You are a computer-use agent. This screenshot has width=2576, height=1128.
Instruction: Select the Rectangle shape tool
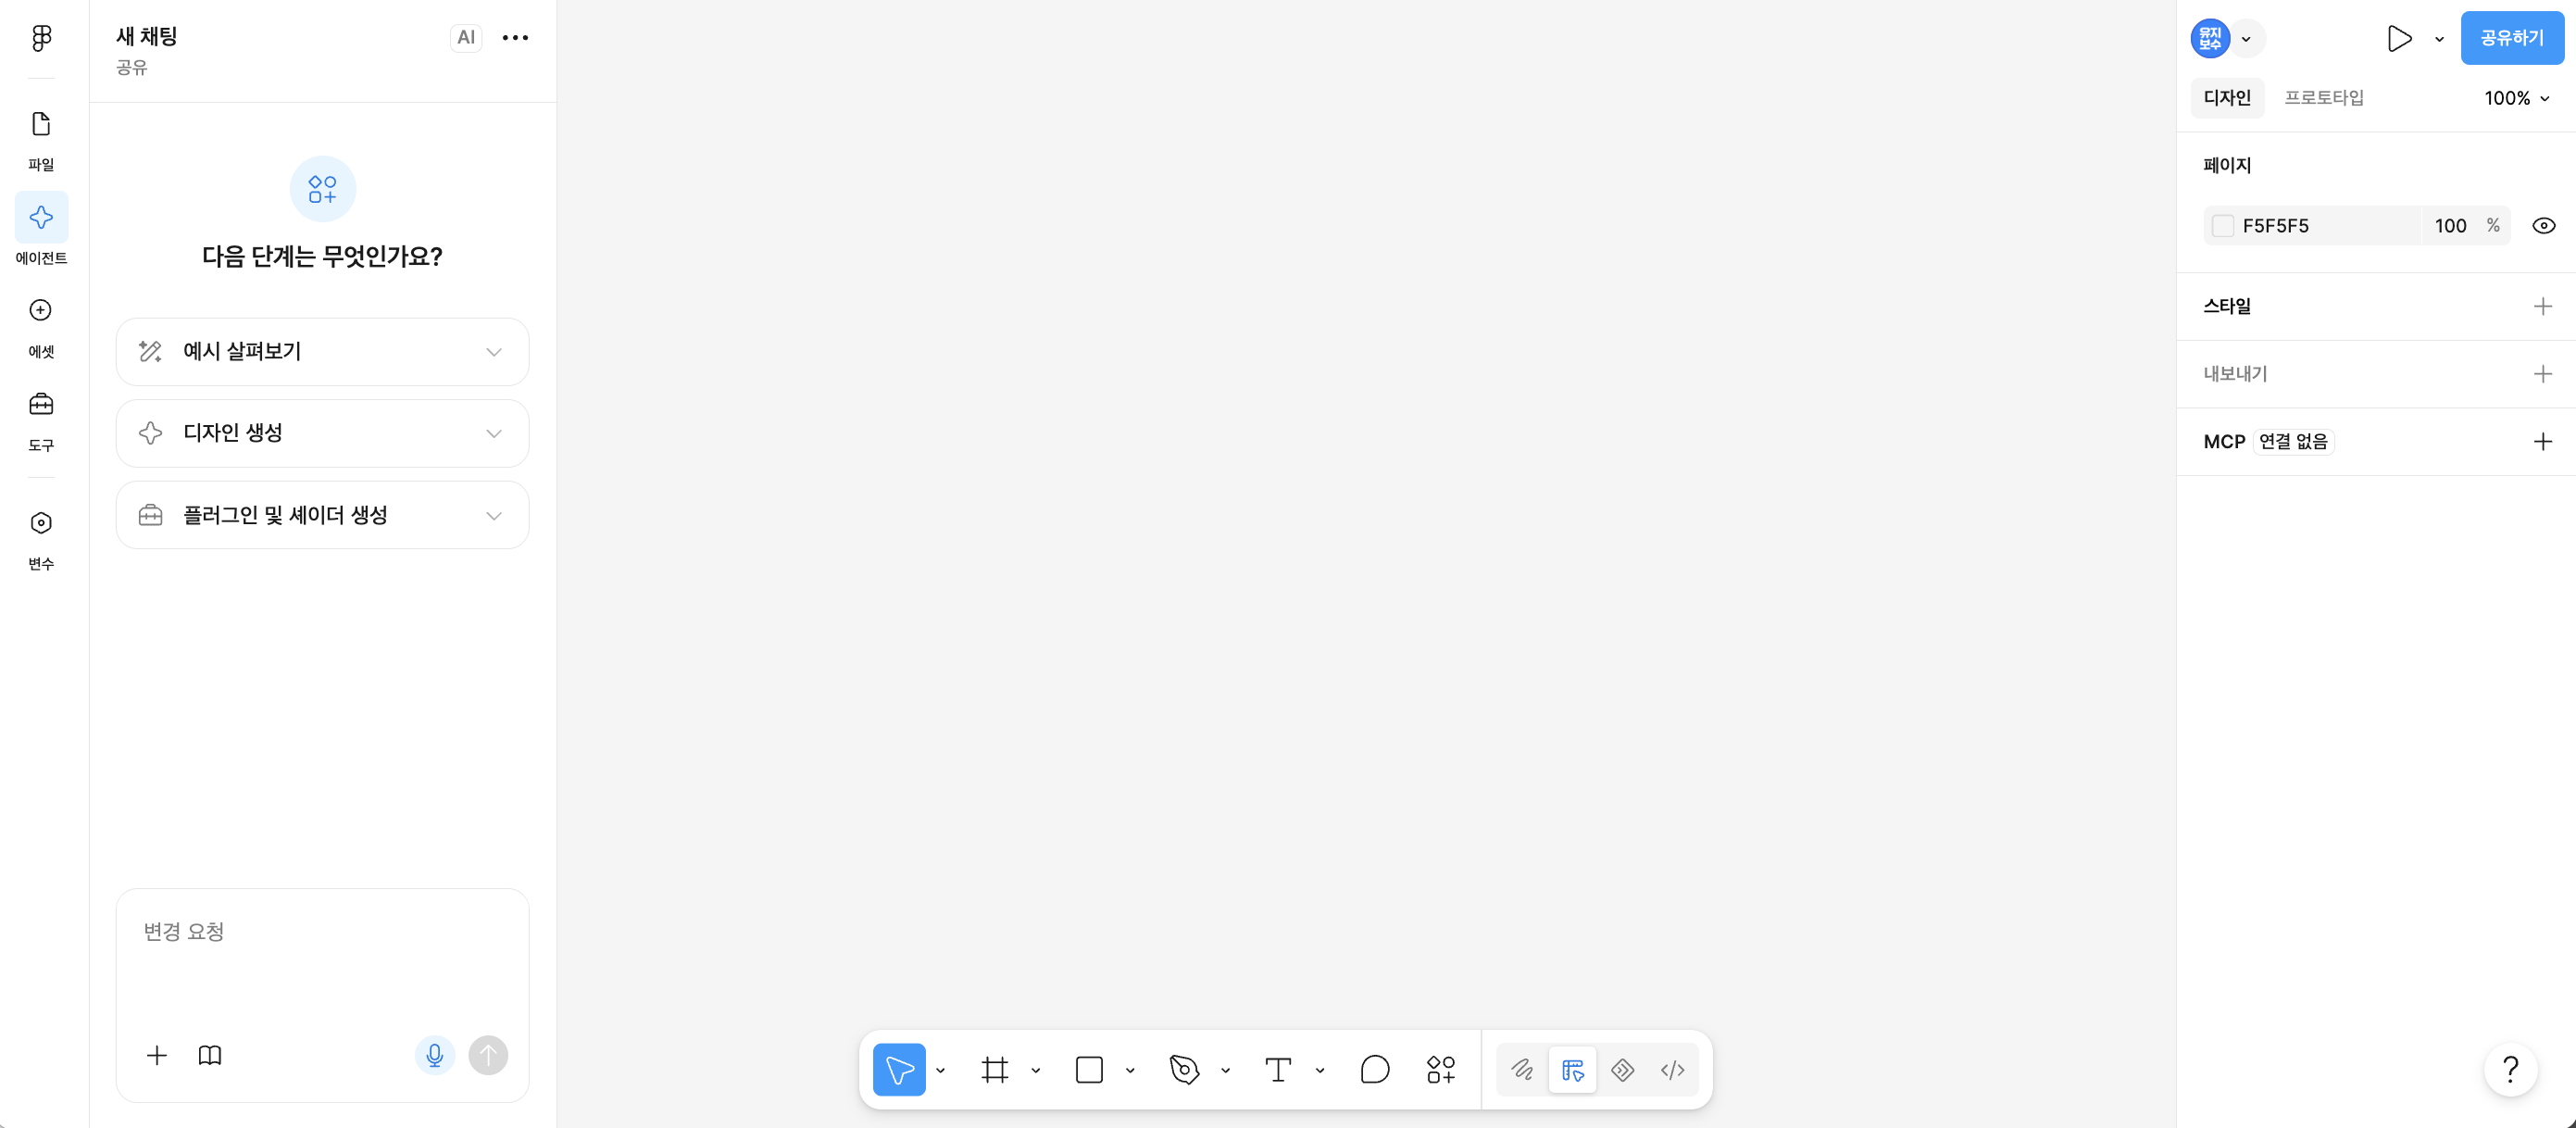point(1089,1070)
